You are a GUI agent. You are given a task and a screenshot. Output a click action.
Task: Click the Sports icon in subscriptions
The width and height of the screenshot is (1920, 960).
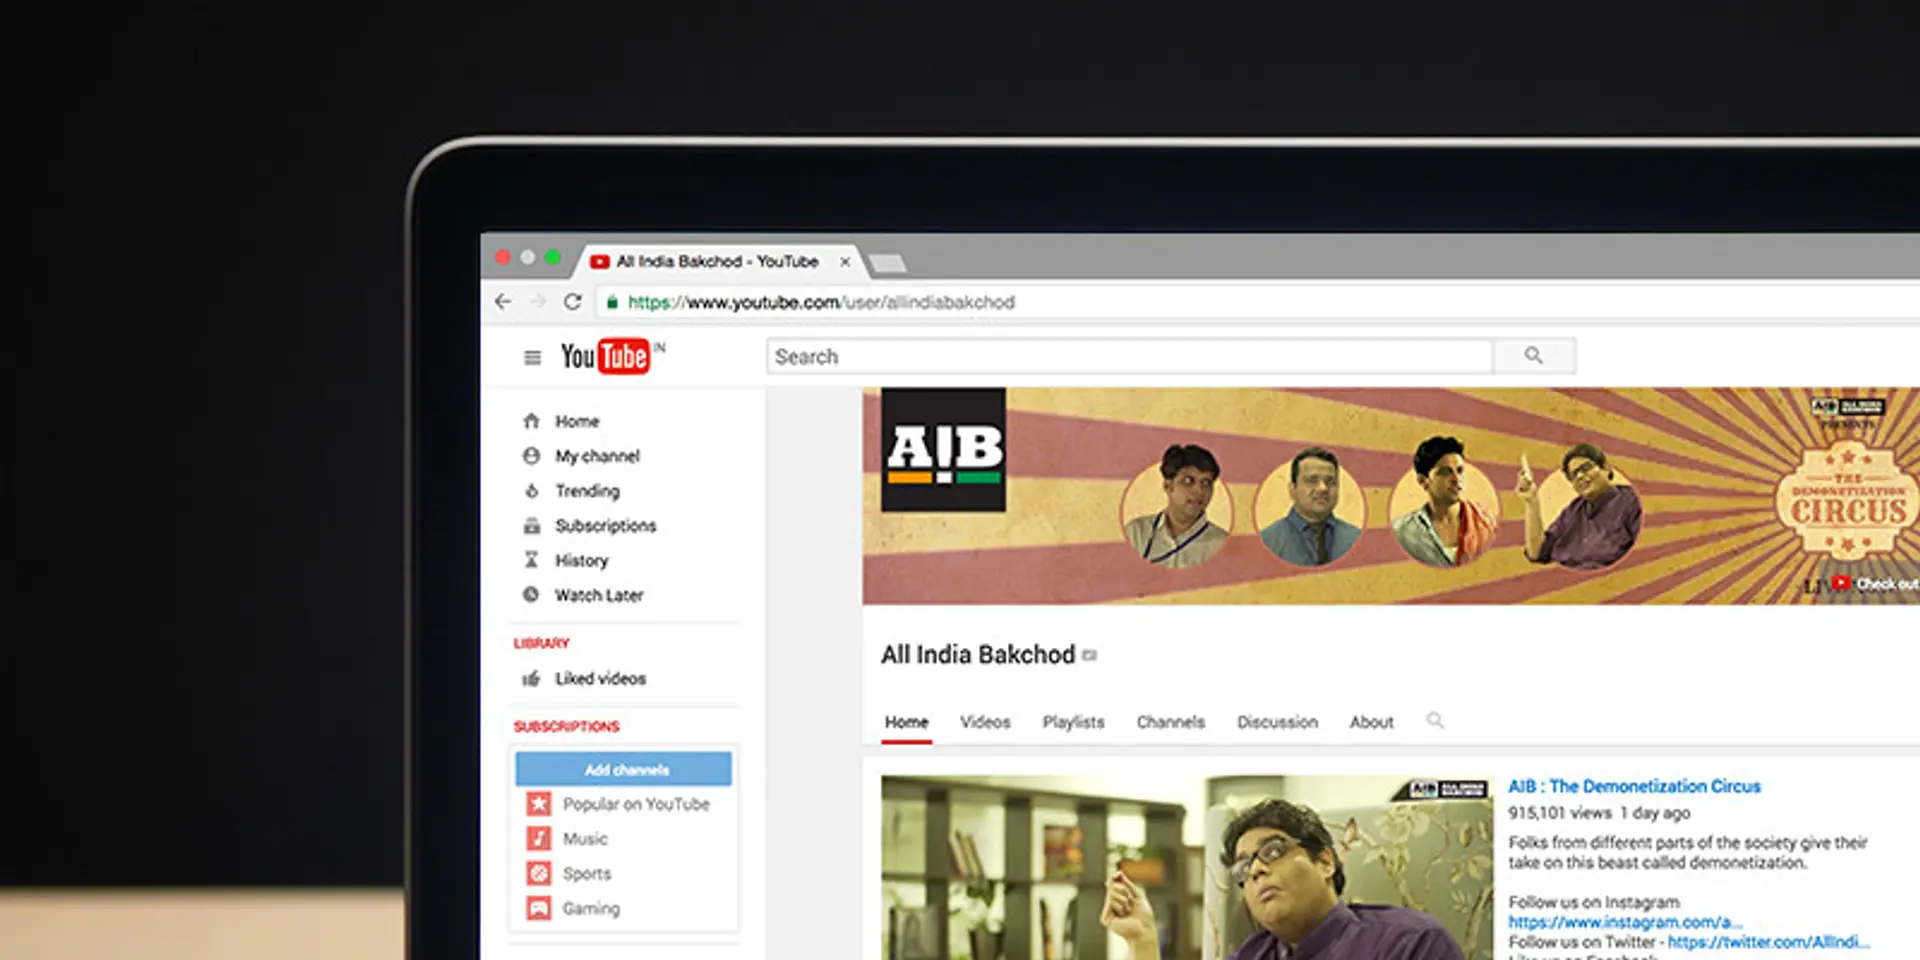539,874
